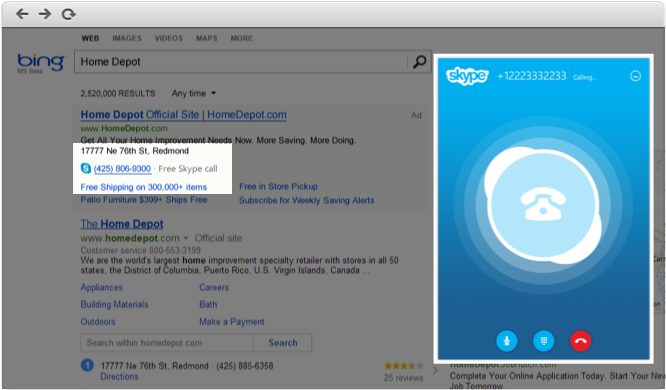
Task: Click Customer service 800-553-3199 text
Action: coord(141,250)
